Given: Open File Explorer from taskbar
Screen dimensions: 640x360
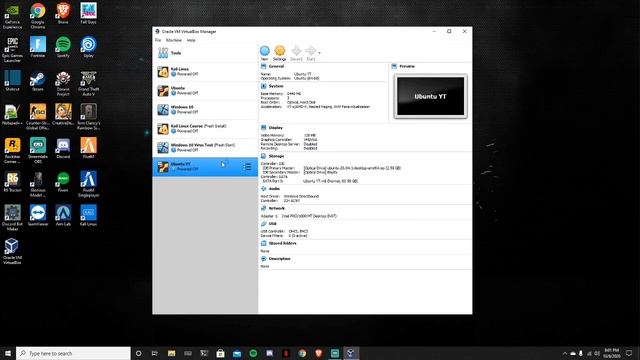Looking at the screenshot, I should [171, 353].
